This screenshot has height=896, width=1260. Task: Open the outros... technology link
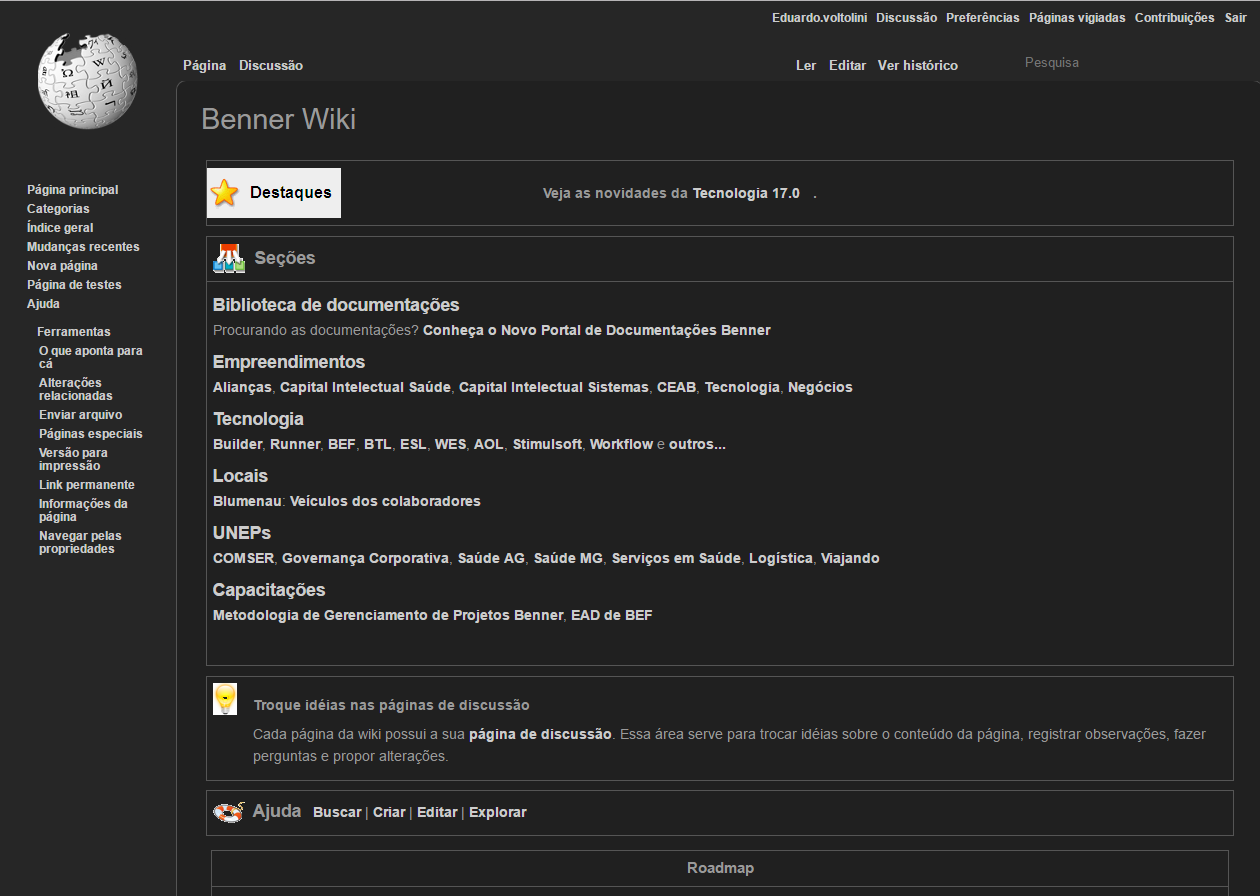pos(697,444)
